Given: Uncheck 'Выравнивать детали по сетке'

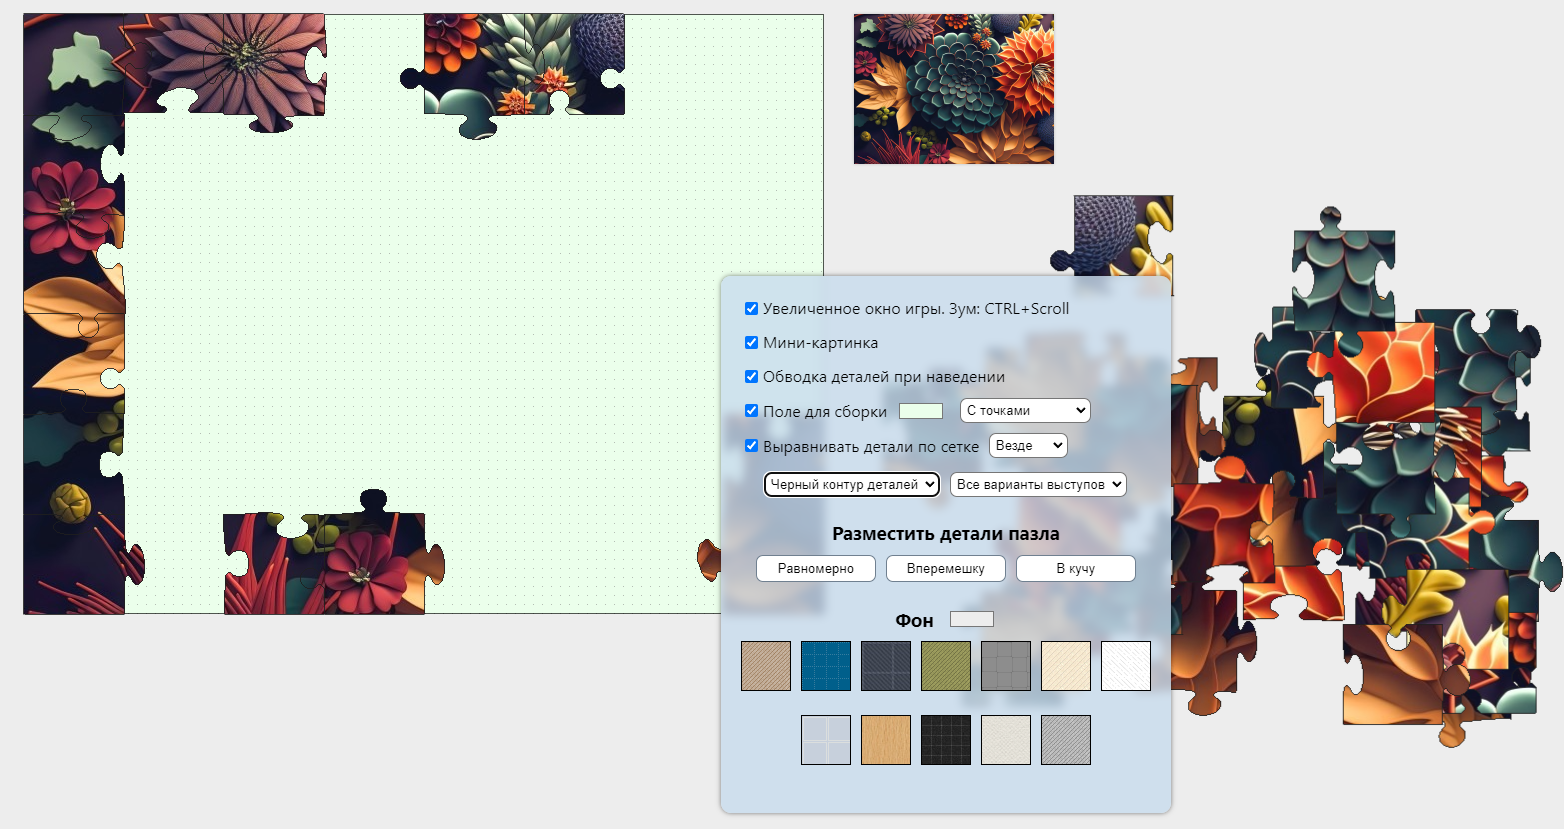Looking at the screenshot, I should pyautogui.click(x=751, y=445).
